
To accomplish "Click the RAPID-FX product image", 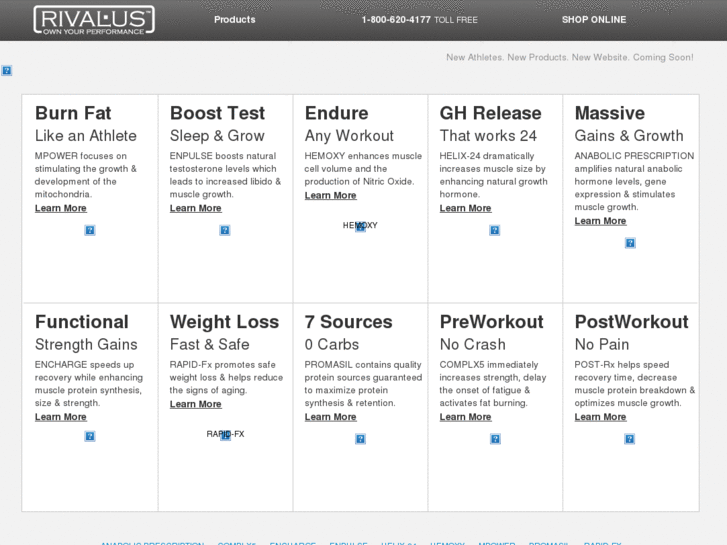I will (x=225, y=434).
